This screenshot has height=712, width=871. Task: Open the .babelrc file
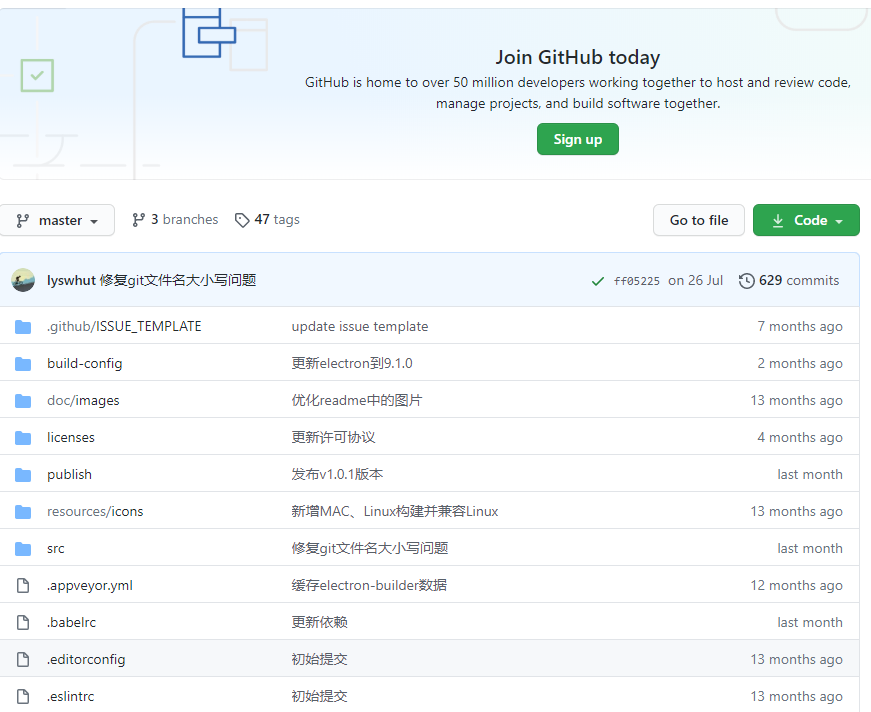[x=71, y=622]
